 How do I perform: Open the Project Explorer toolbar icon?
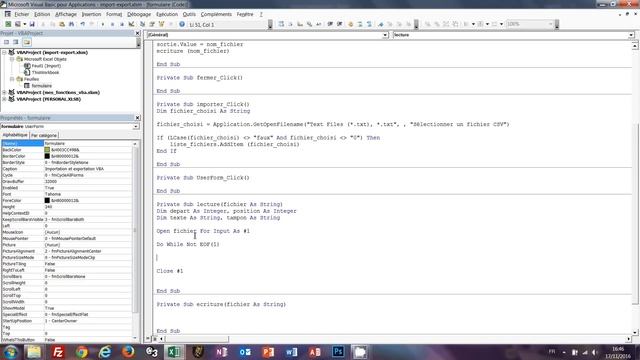[142, 24]
